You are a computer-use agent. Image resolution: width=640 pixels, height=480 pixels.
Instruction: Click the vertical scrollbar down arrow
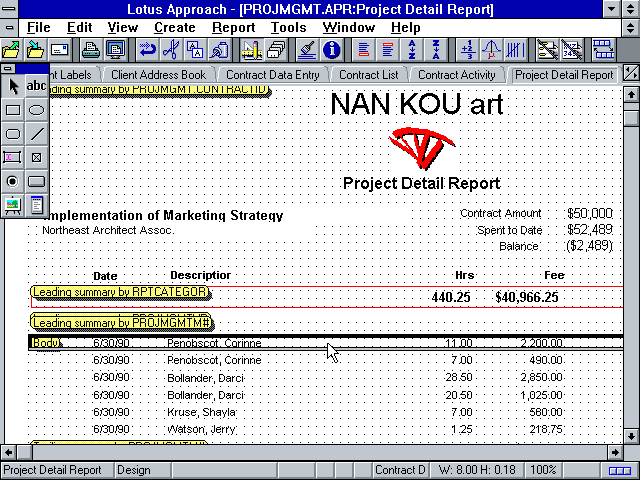click(631, 436)
